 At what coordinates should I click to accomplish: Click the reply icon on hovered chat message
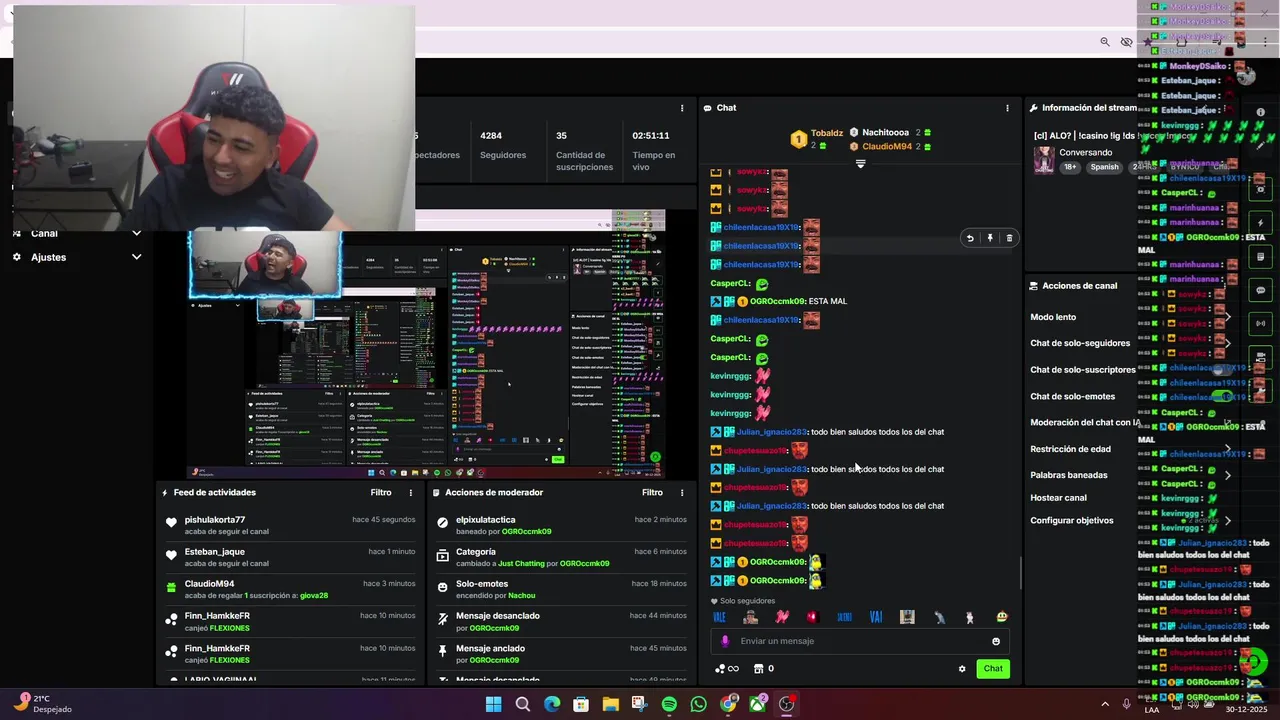coord(970,238)
